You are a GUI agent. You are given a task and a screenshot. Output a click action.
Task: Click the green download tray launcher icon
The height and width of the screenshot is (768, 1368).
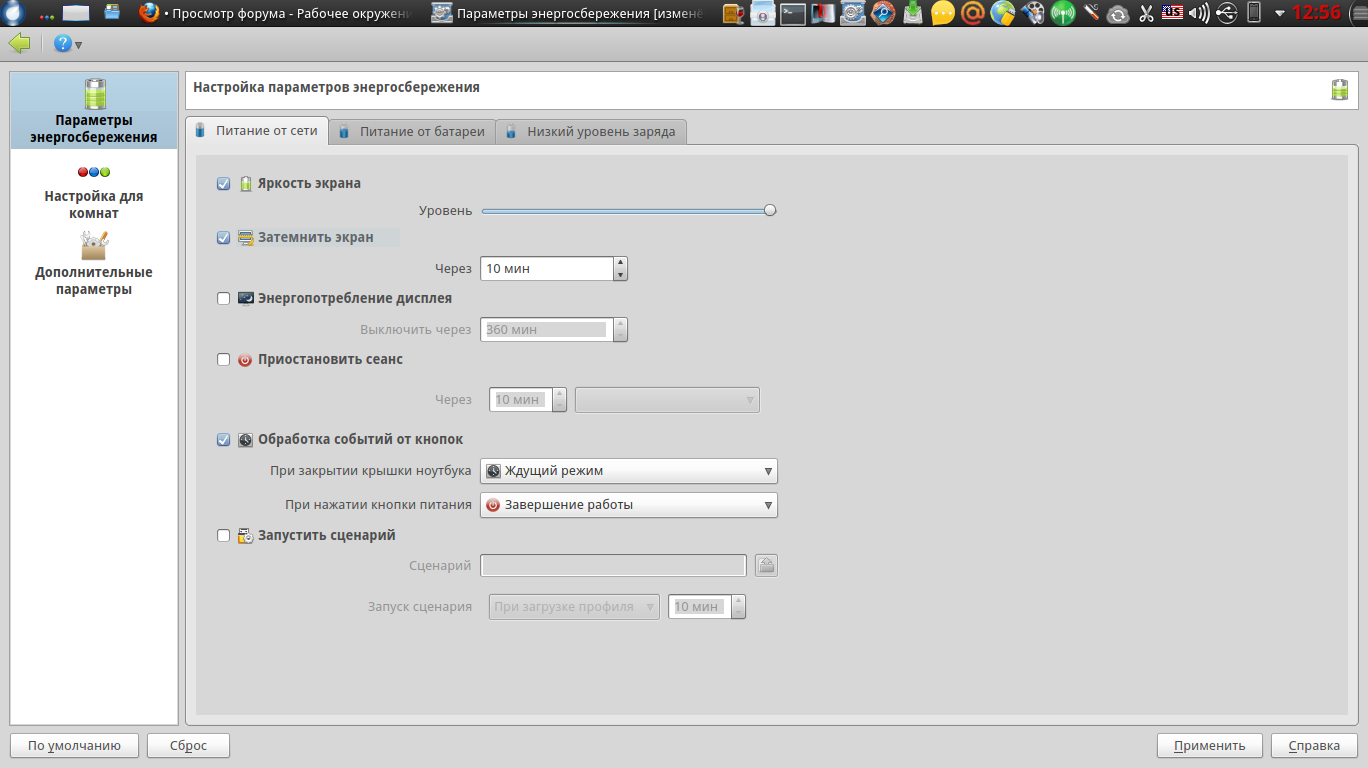[913, 13]
